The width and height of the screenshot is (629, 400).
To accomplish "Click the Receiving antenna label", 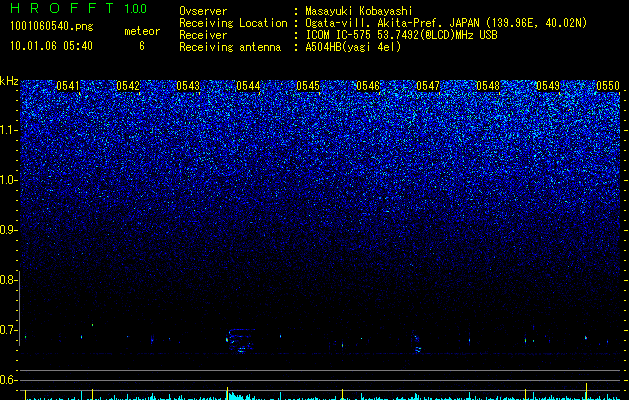I will coord(230,47).
